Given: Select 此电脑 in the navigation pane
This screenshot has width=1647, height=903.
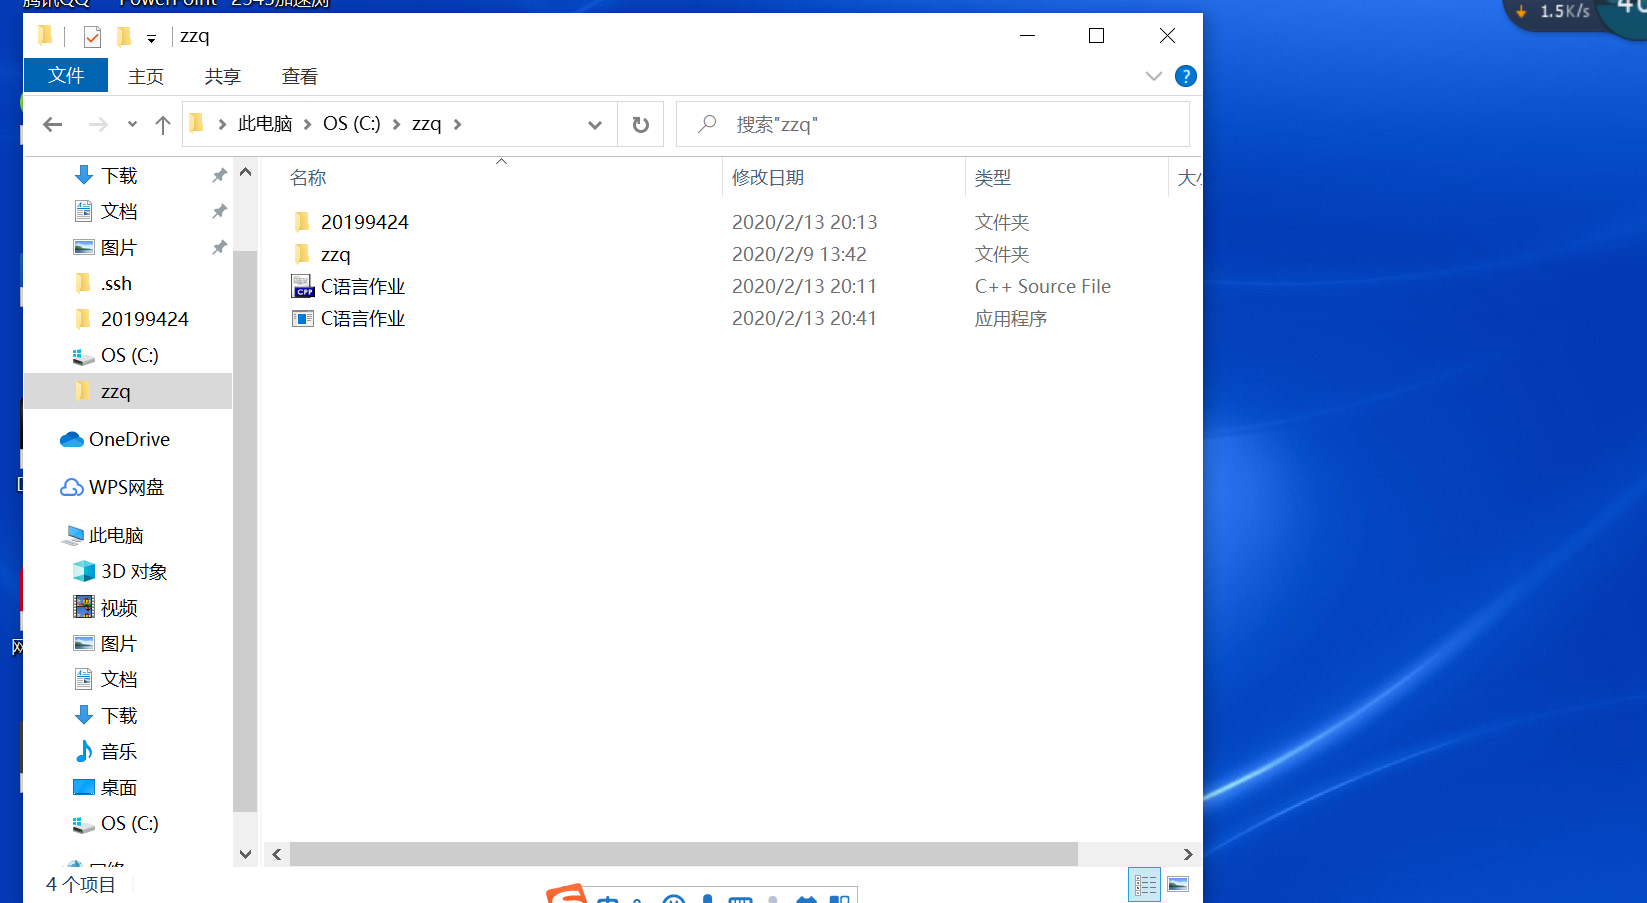Looking at the screenshot, I should tap(116, 536).
